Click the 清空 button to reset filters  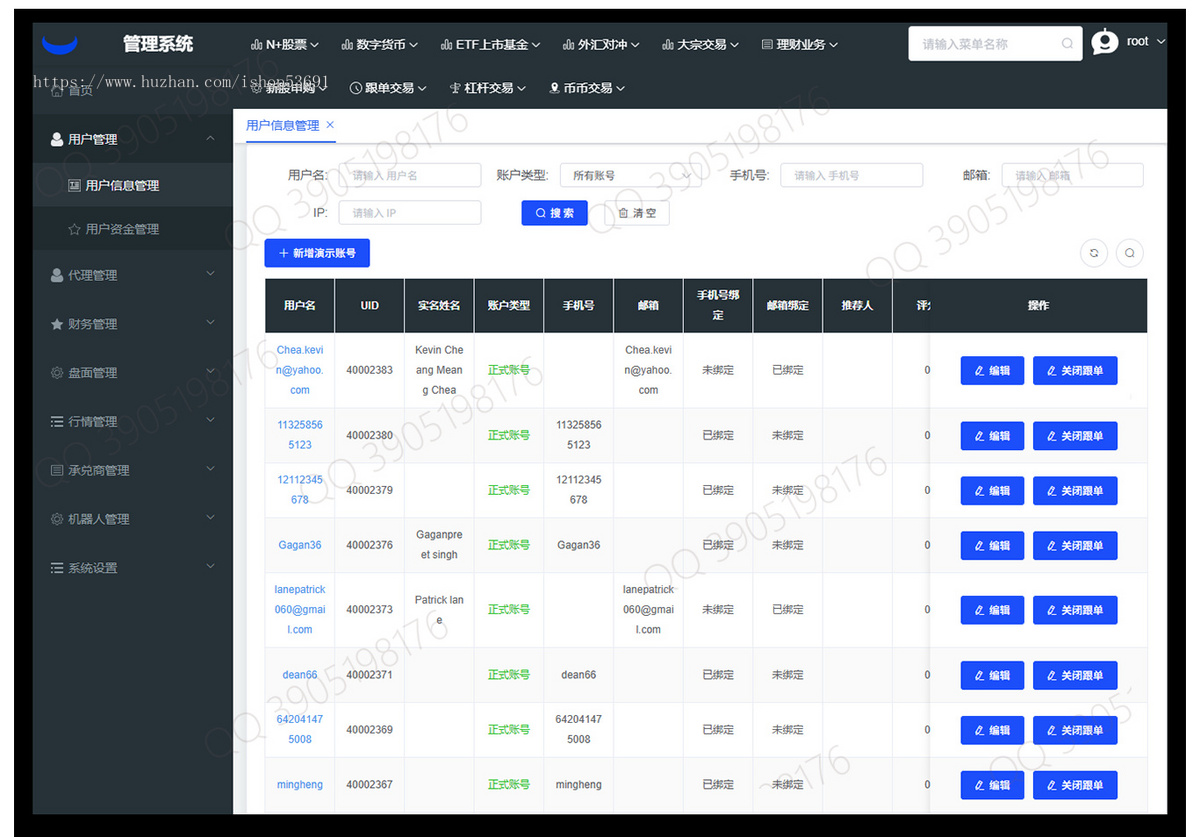click(636, 213)
